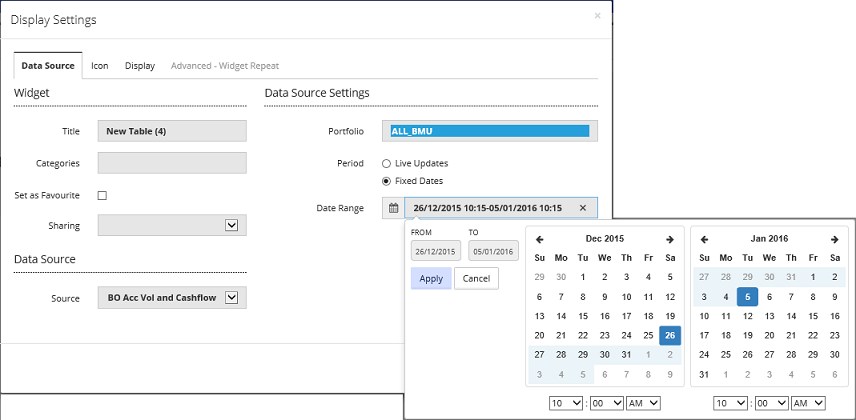Click the Jan 2016 month heading
This screenshot has width=856, height=420.
[x=769, y=239]
